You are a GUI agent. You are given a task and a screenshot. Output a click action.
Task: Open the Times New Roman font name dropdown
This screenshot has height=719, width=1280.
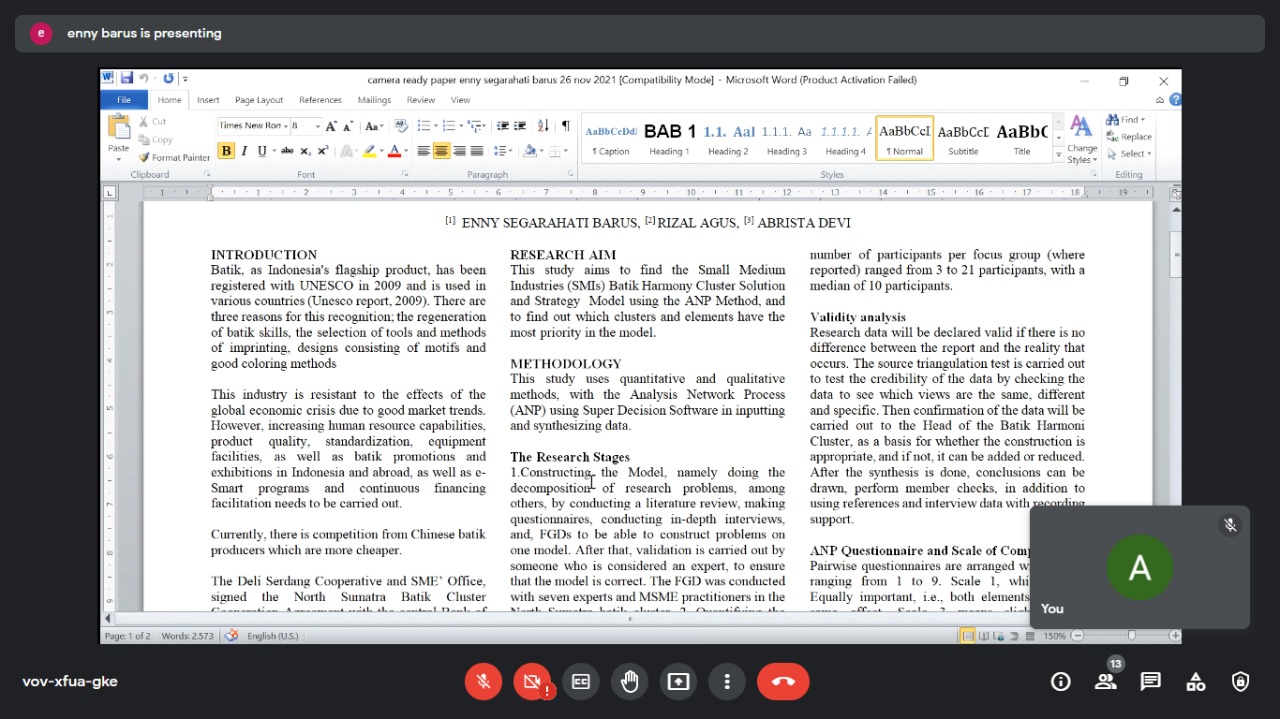coord(285,126)
